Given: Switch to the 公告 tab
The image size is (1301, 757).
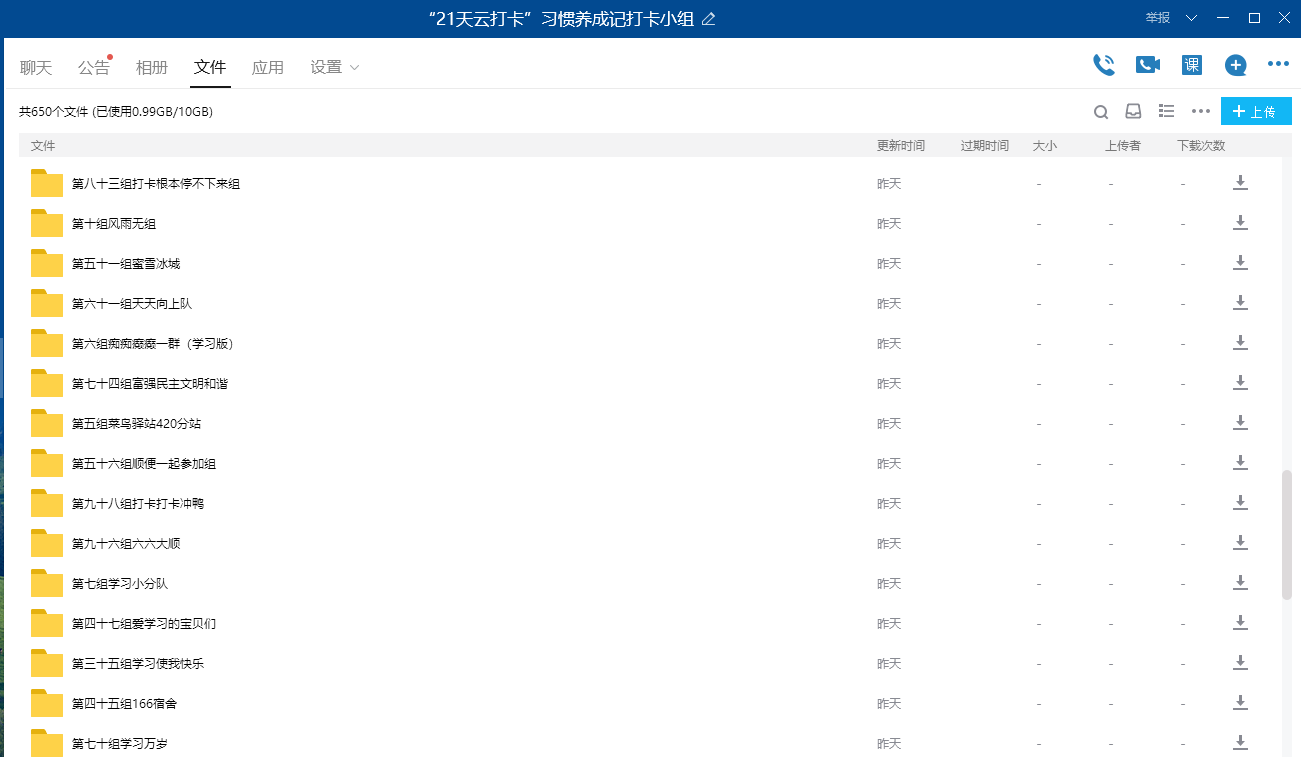Looking at the screenshot, I should (94, 68).
